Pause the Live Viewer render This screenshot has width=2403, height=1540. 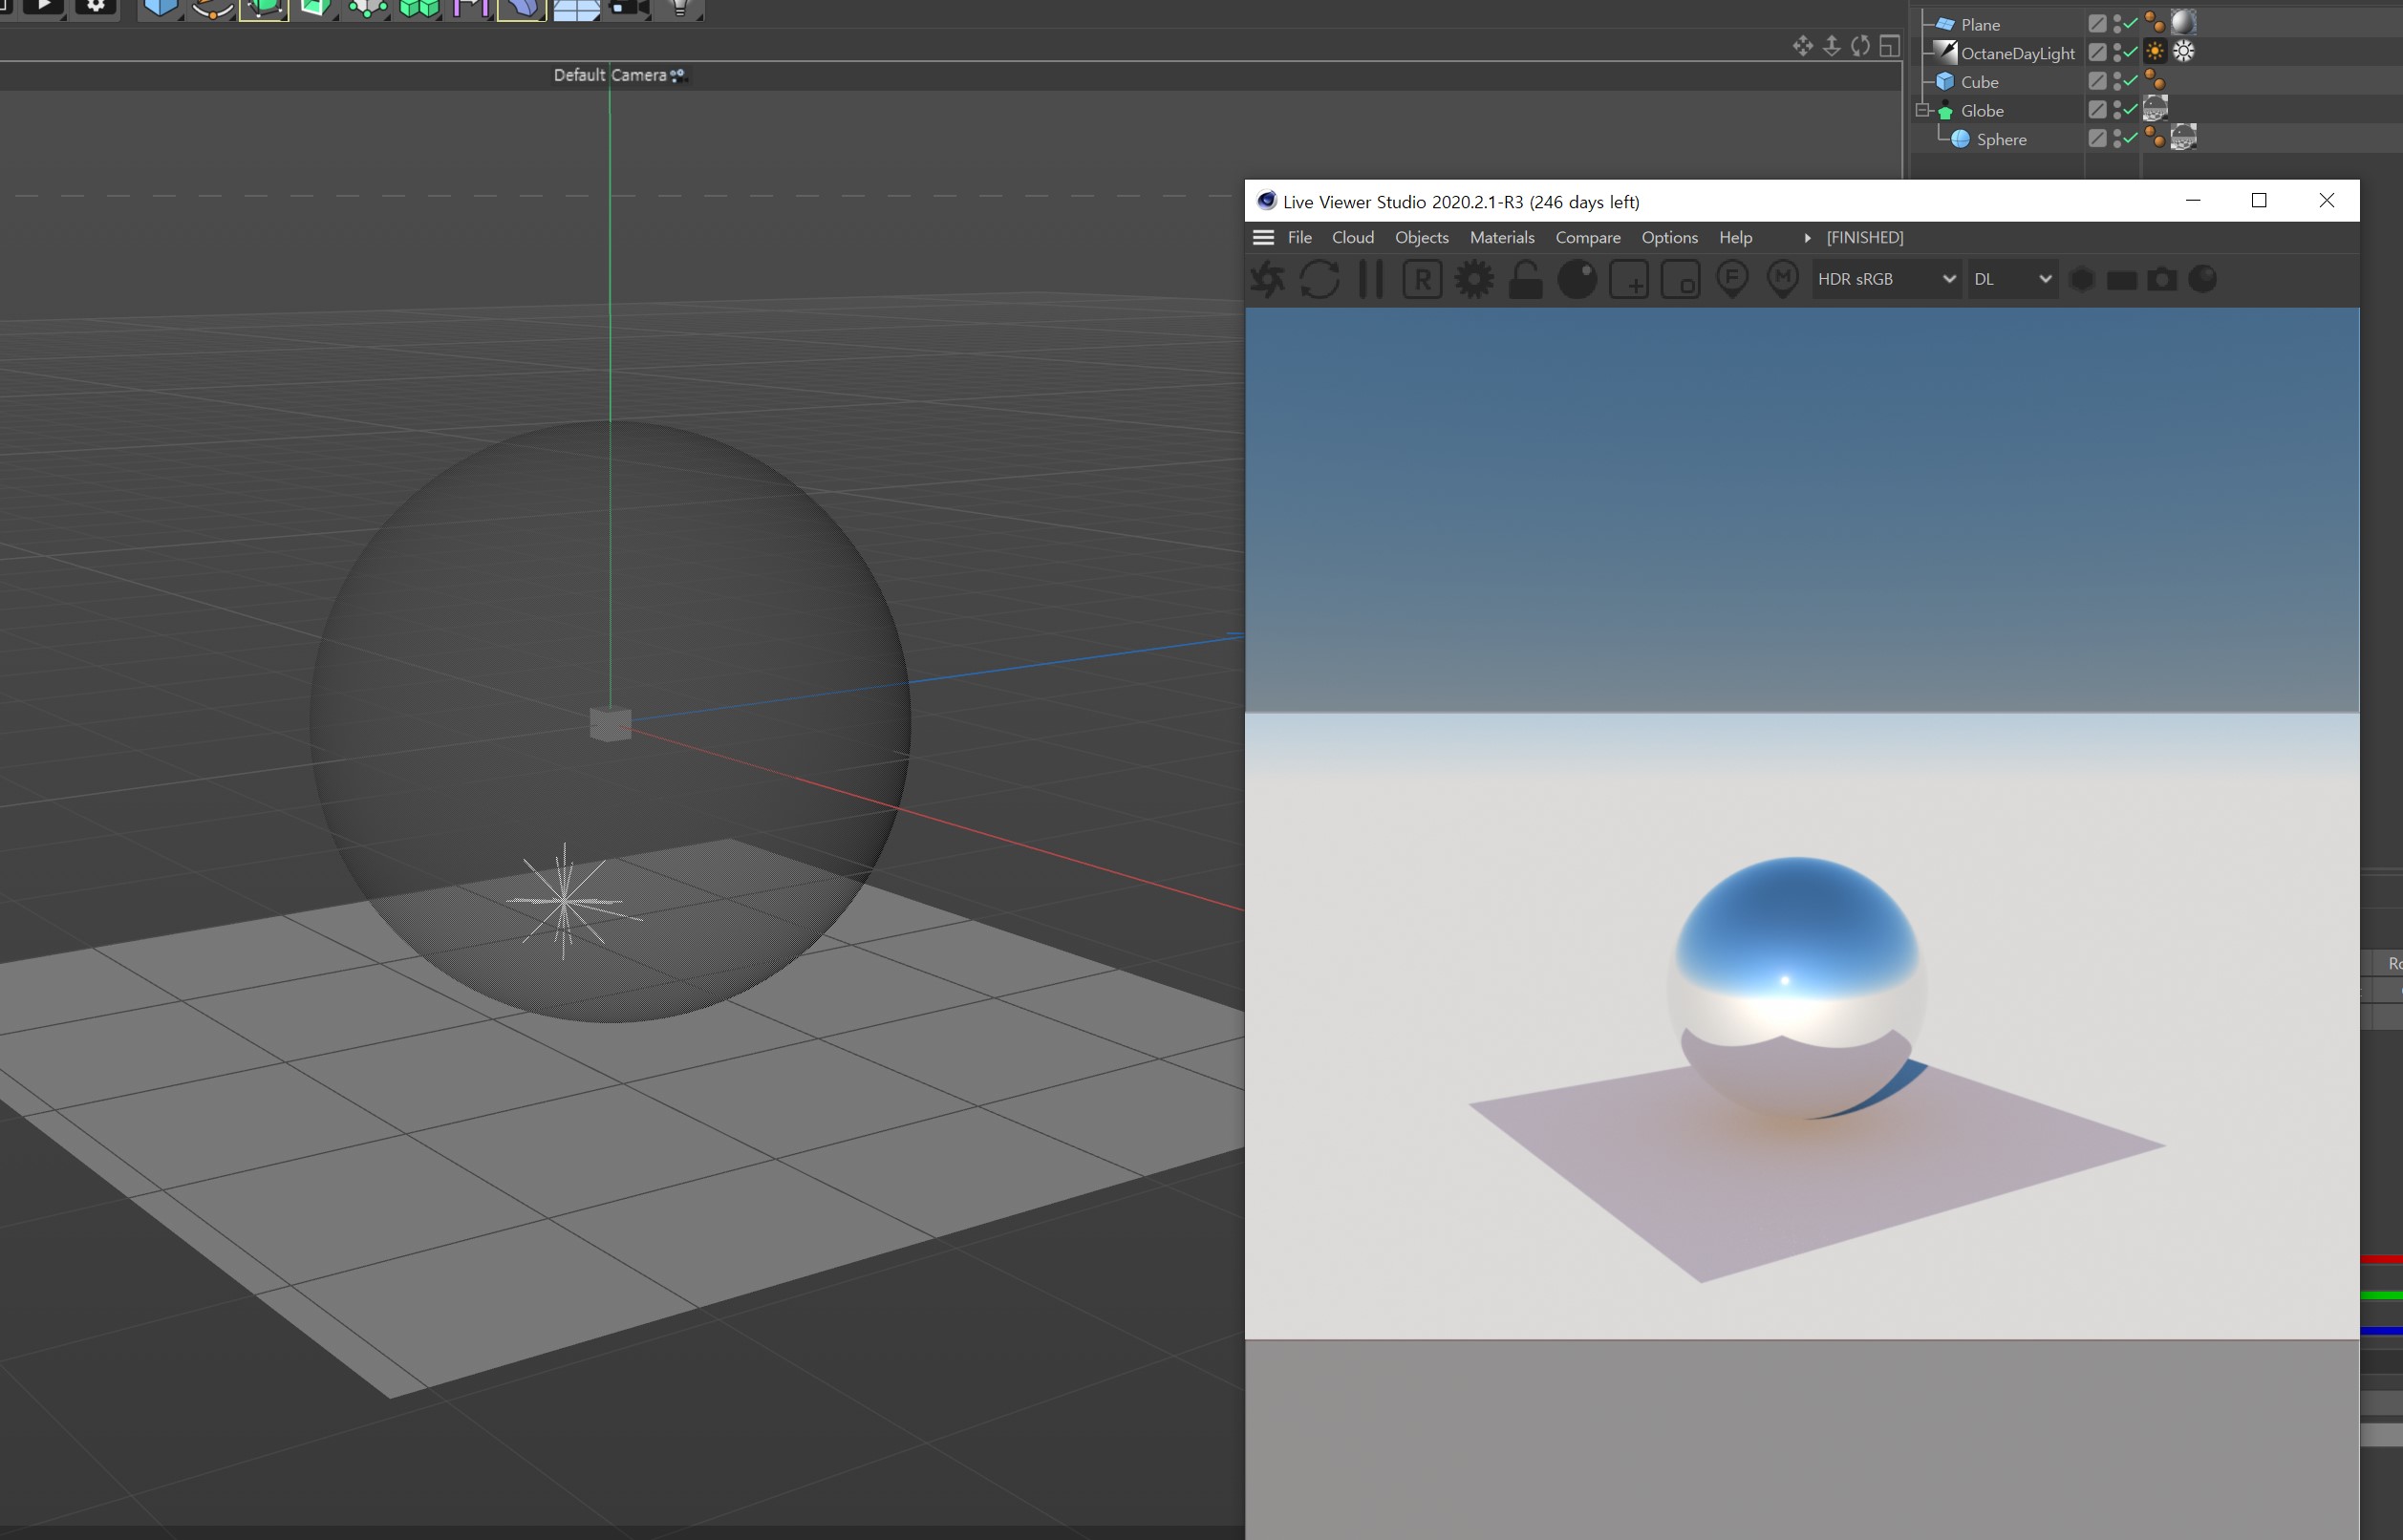pos(1371,279)
